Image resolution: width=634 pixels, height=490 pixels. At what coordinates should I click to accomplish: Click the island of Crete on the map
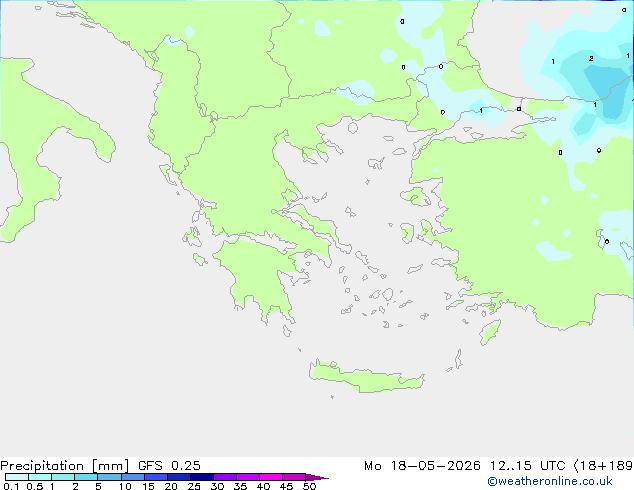coord(366,377)
